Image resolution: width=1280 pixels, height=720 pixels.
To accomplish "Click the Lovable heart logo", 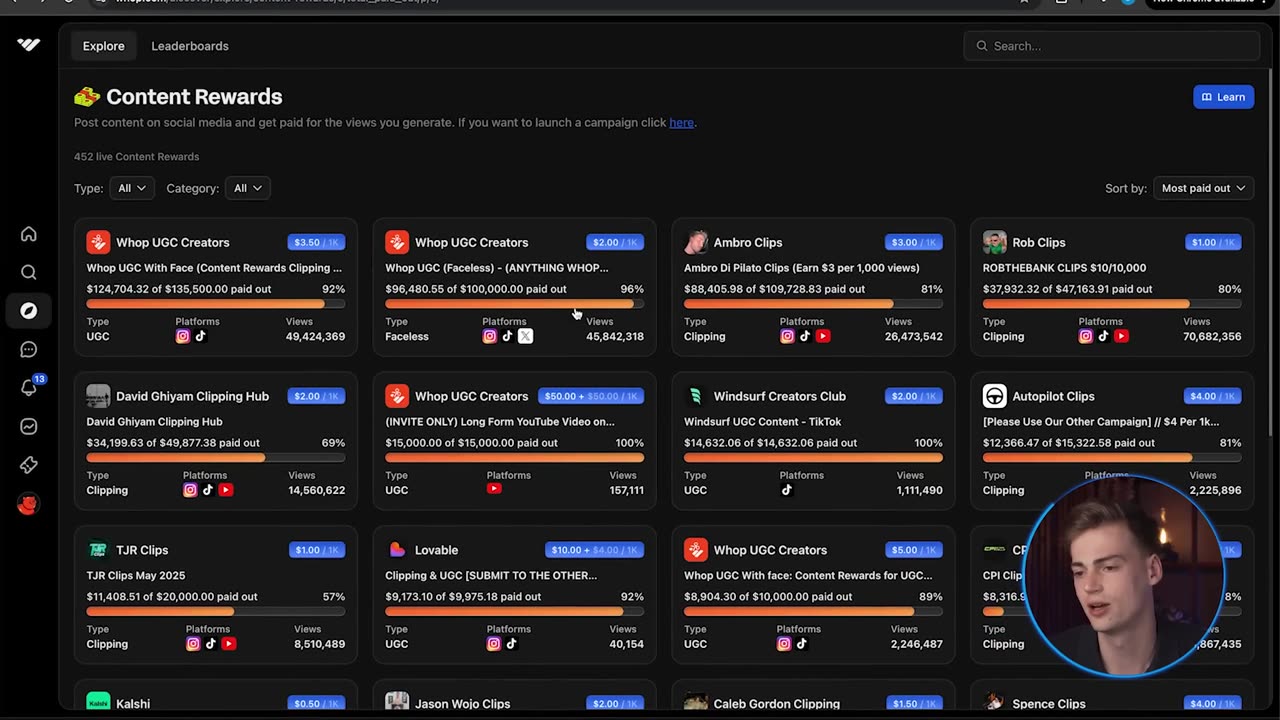I will pyautogui.click(x=397, y=550).
